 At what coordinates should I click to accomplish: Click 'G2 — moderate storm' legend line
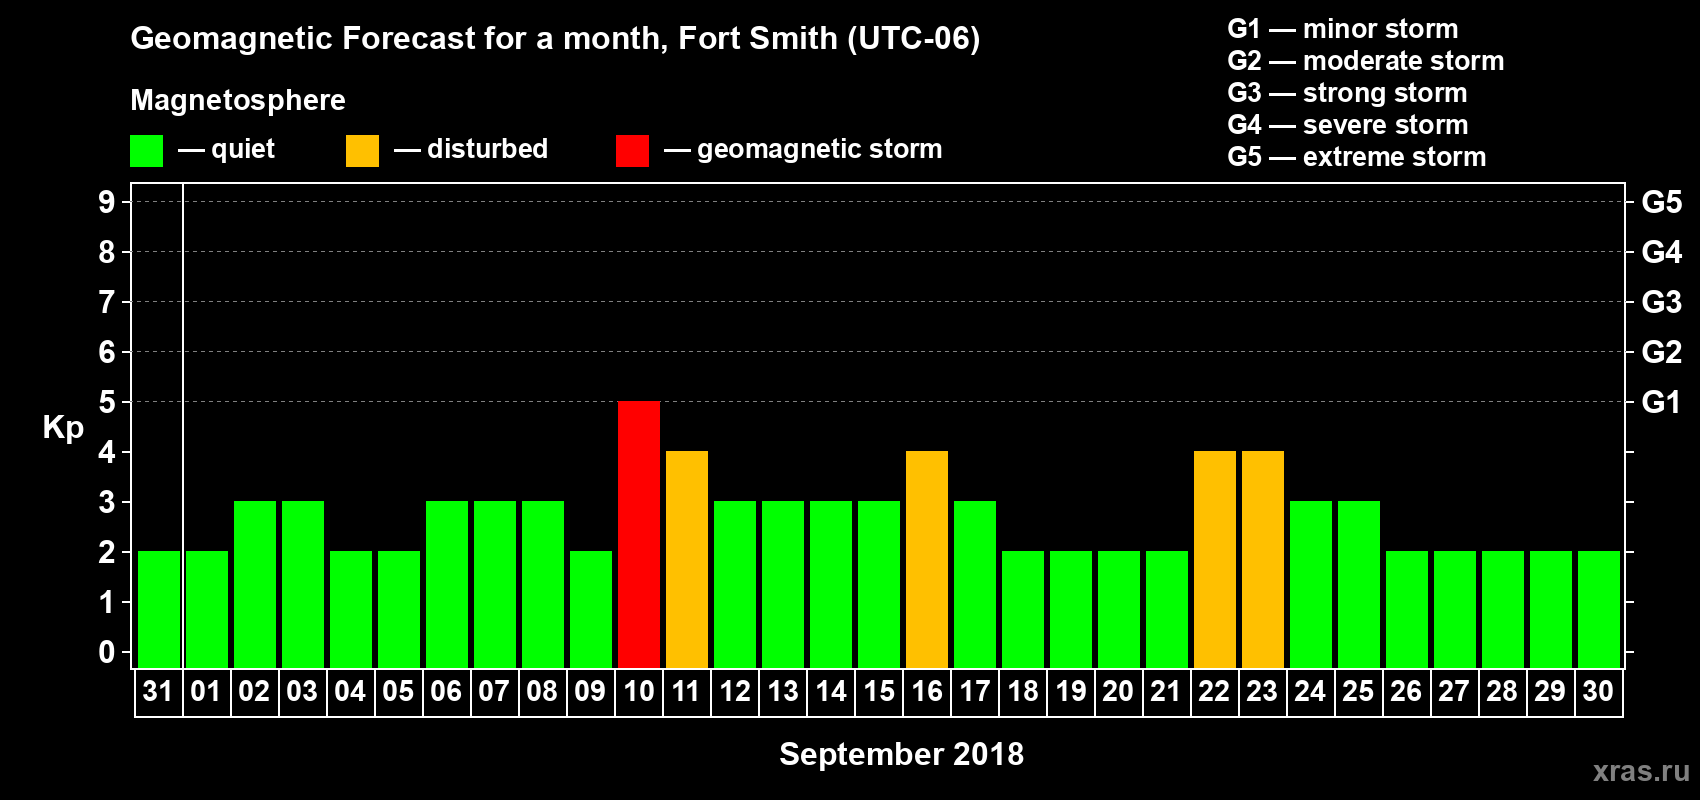[1366, 61]
